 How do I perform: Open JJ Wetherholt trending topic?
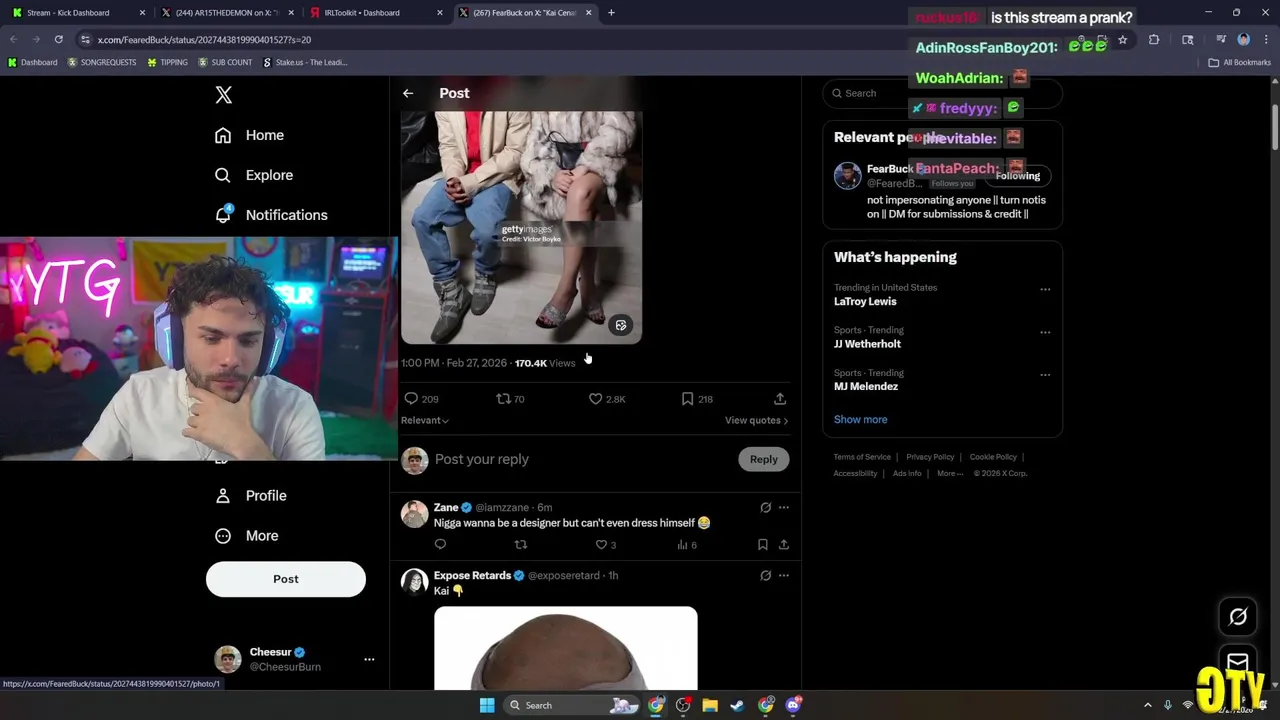coord(867,344)
